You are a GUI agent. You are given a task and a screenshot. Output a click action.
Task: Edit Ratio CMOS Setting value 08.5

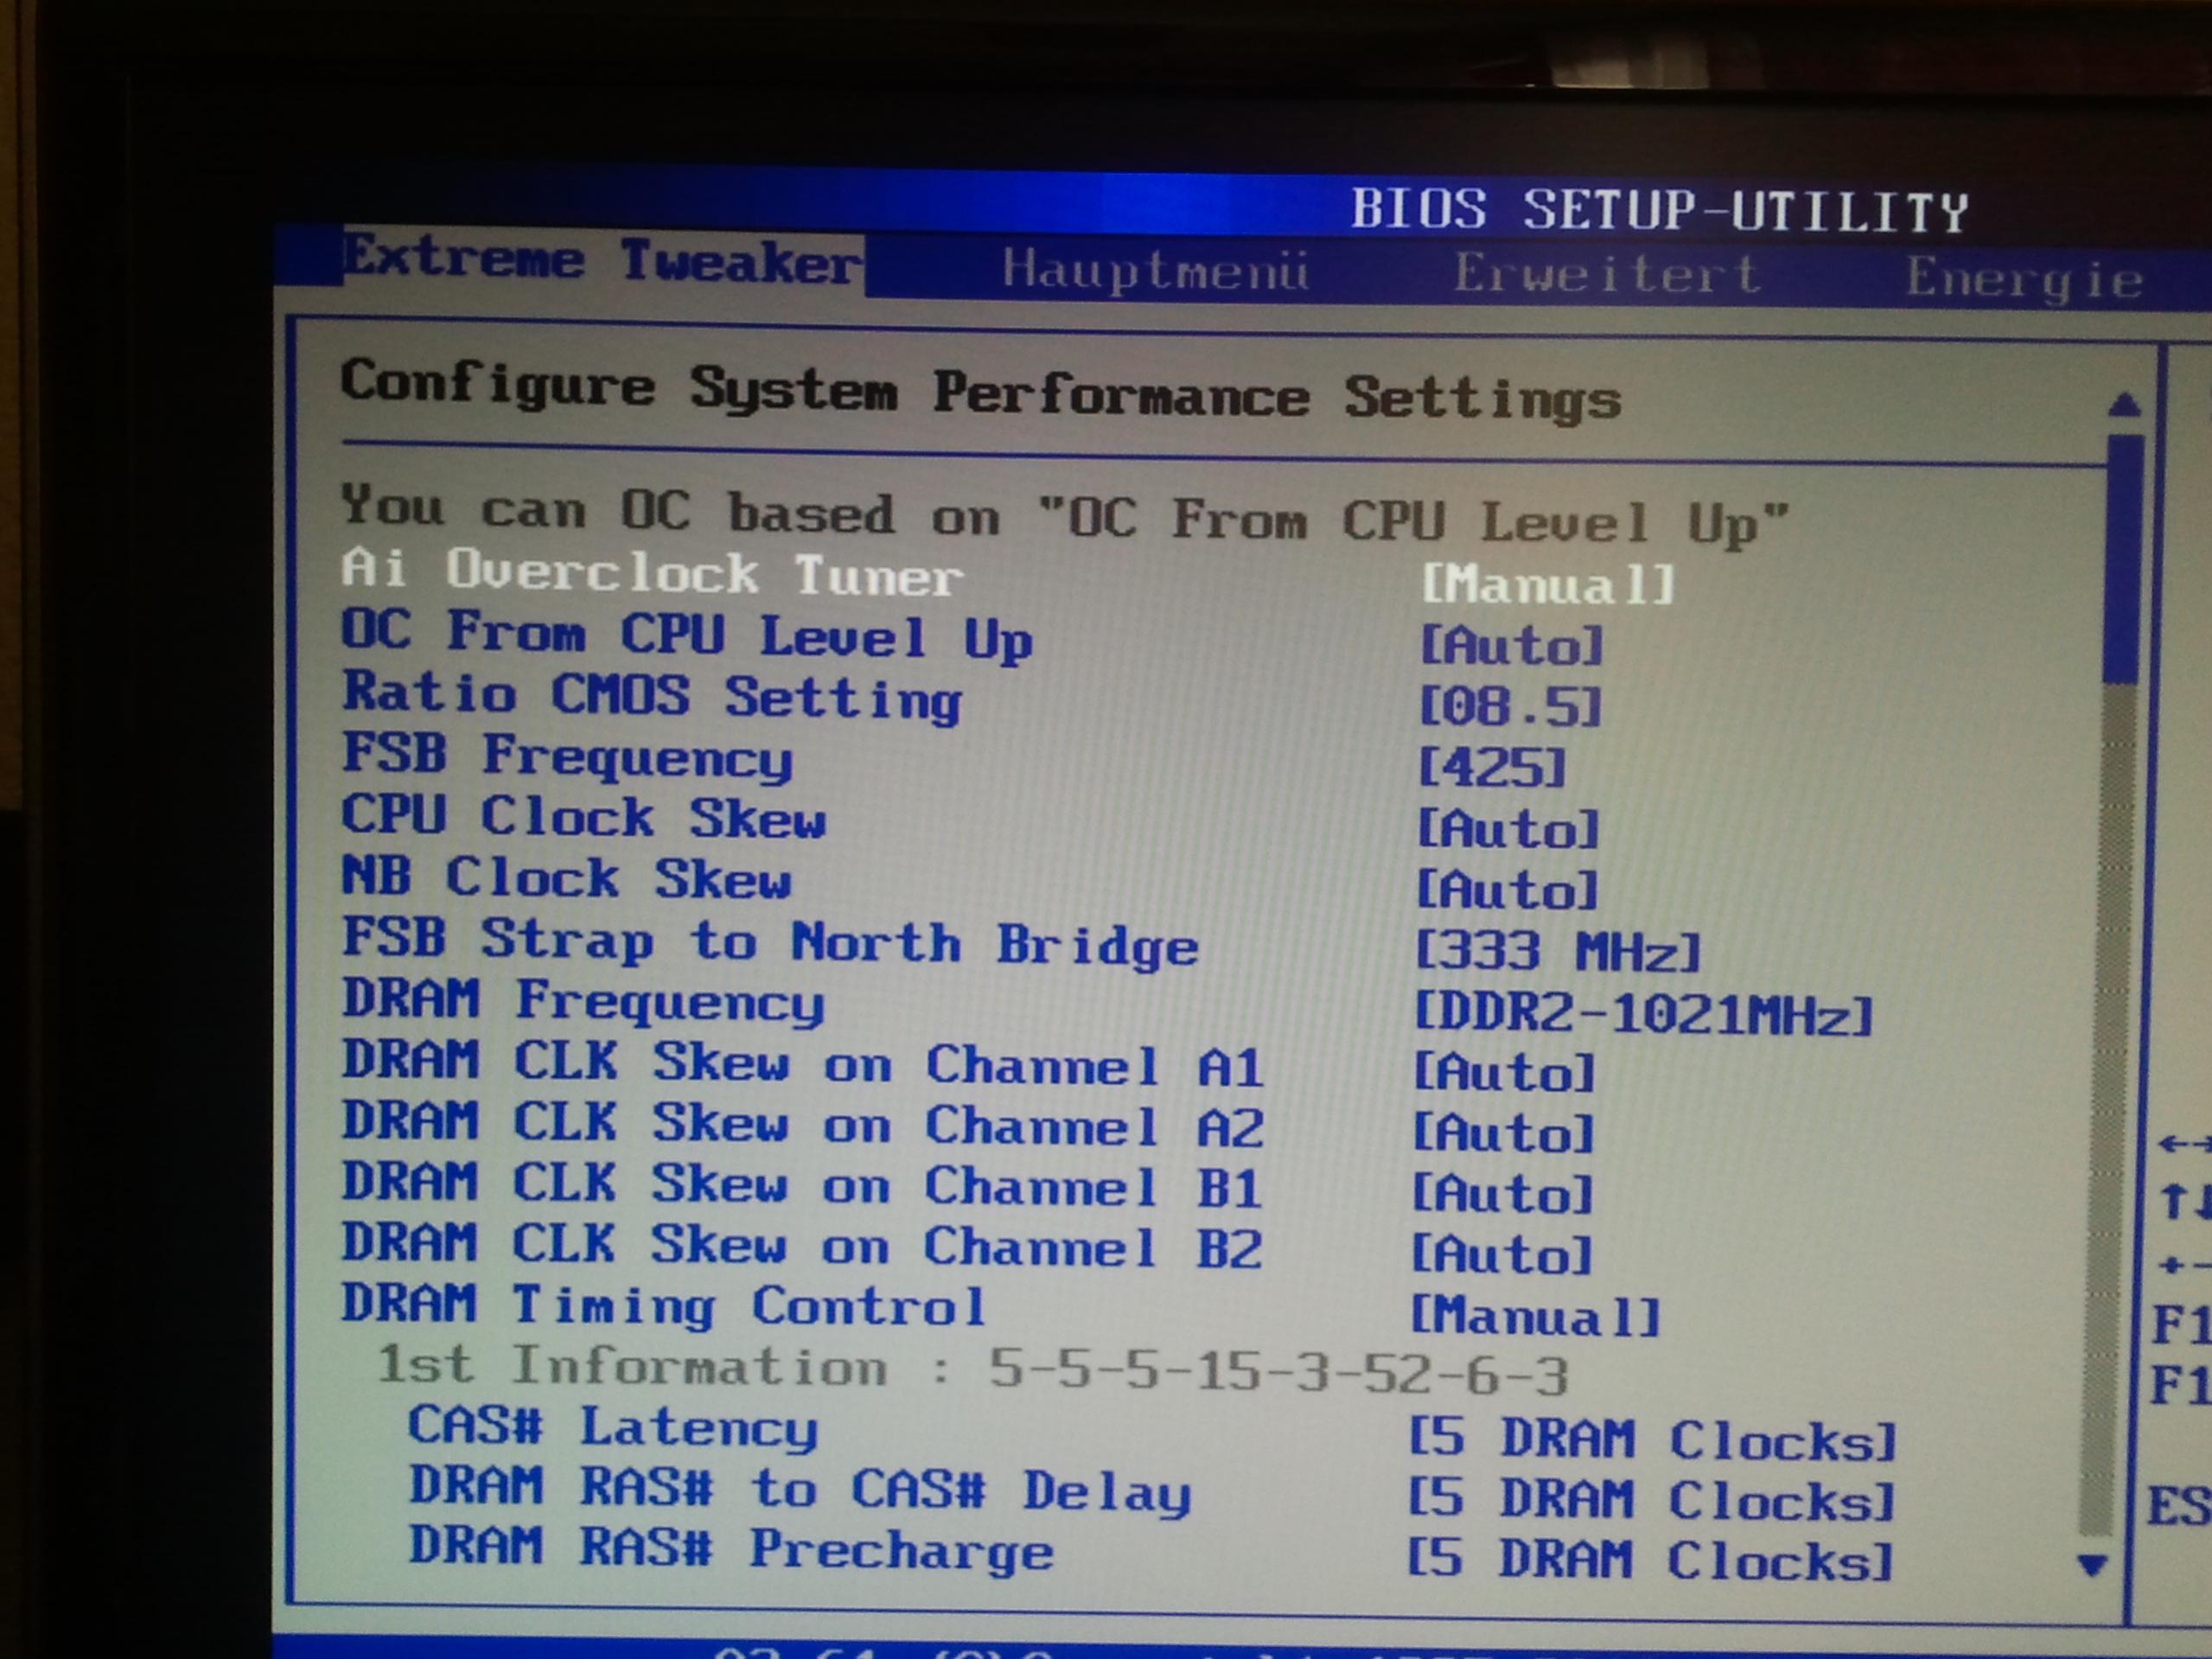(1509, 707)
